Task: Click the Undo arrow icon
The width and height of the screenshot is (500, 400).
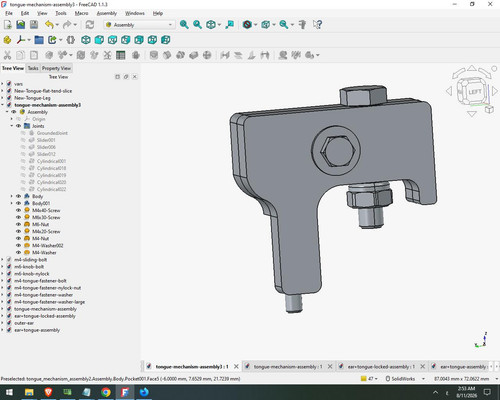Action: pos(49,25)
